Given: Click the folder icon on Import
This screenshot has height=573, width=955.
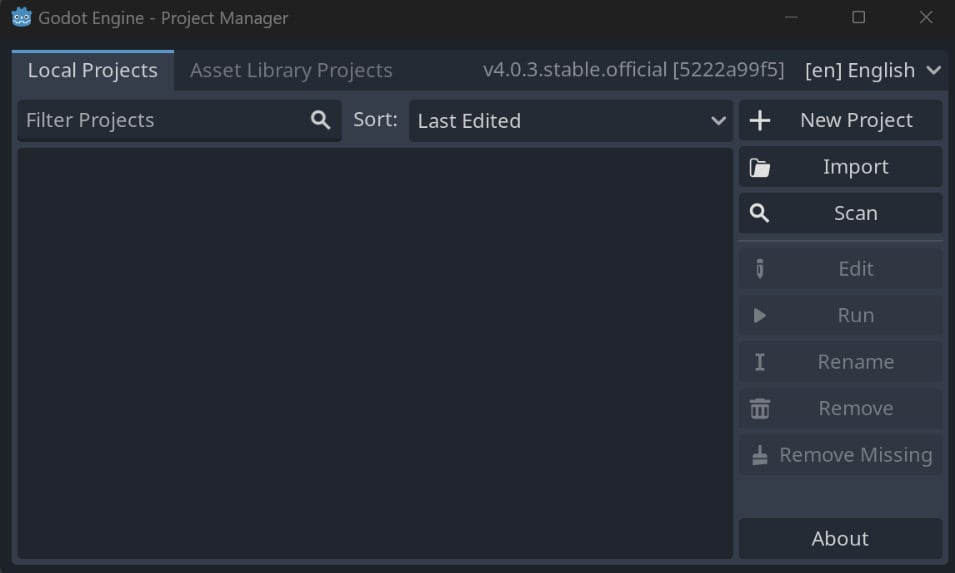Looking at the screenshot, I should click(759, 167).
